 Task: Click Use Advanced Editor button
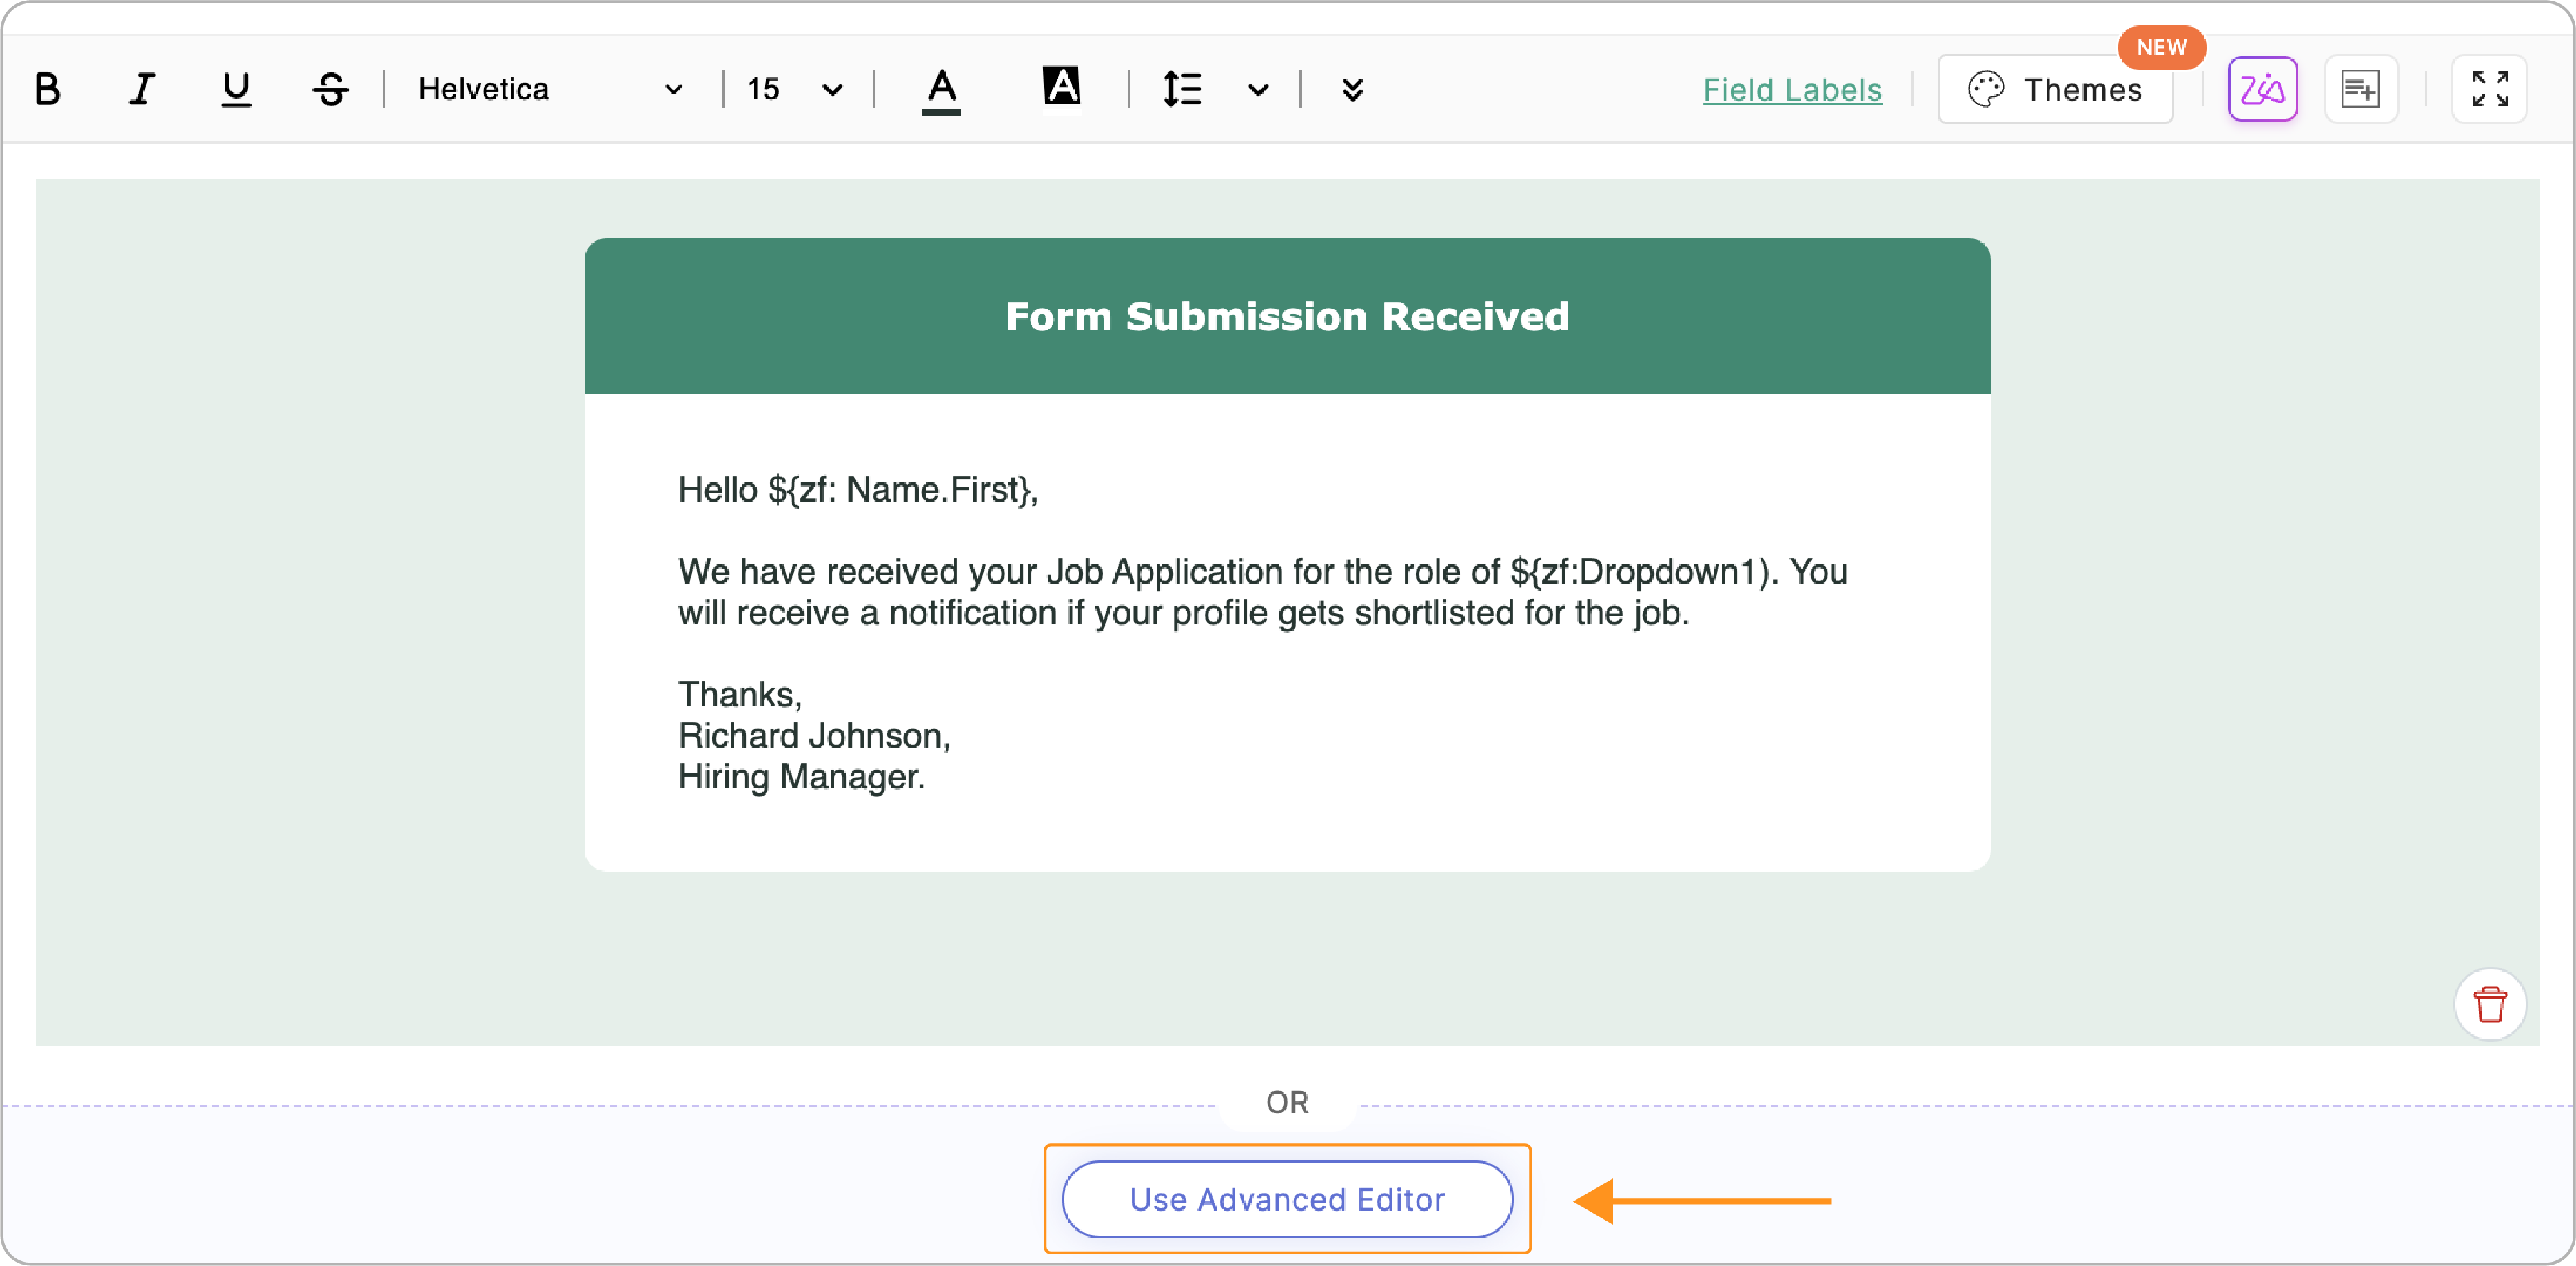[x=1287, y=1199]
